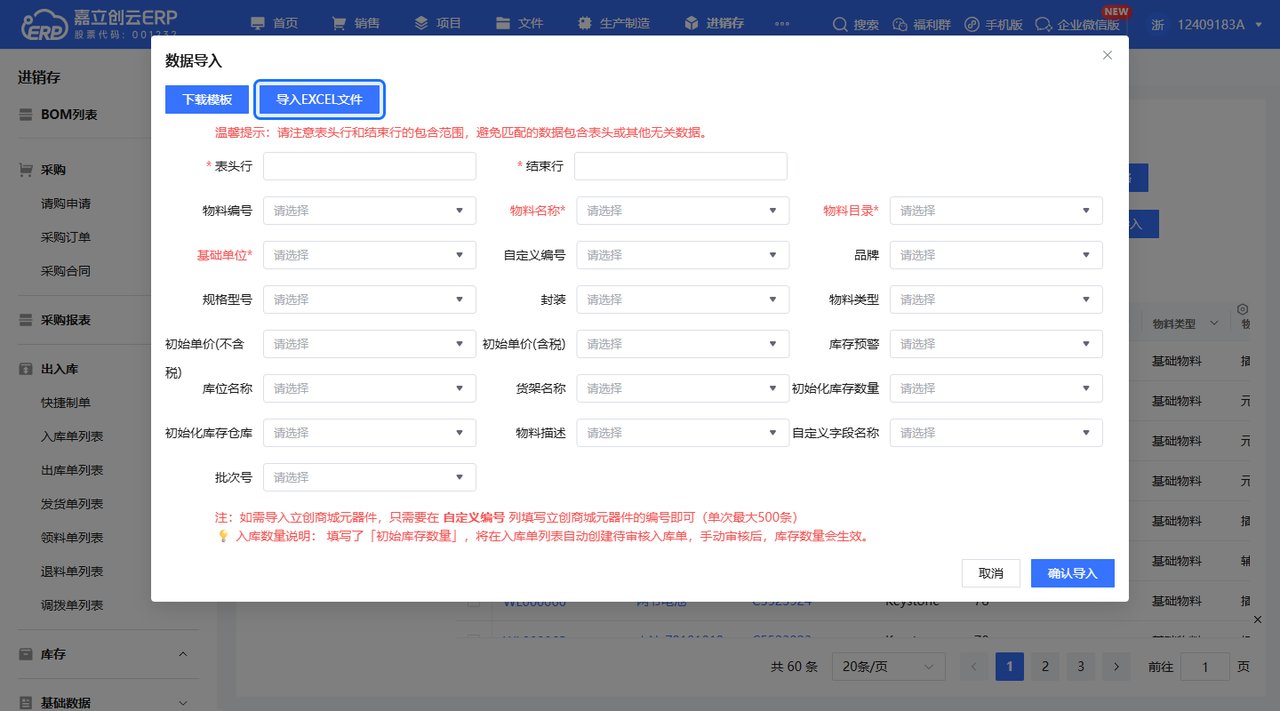Open 采购报表 in sidebar
The image size is (1280, 711).
[x=66, y=320]
